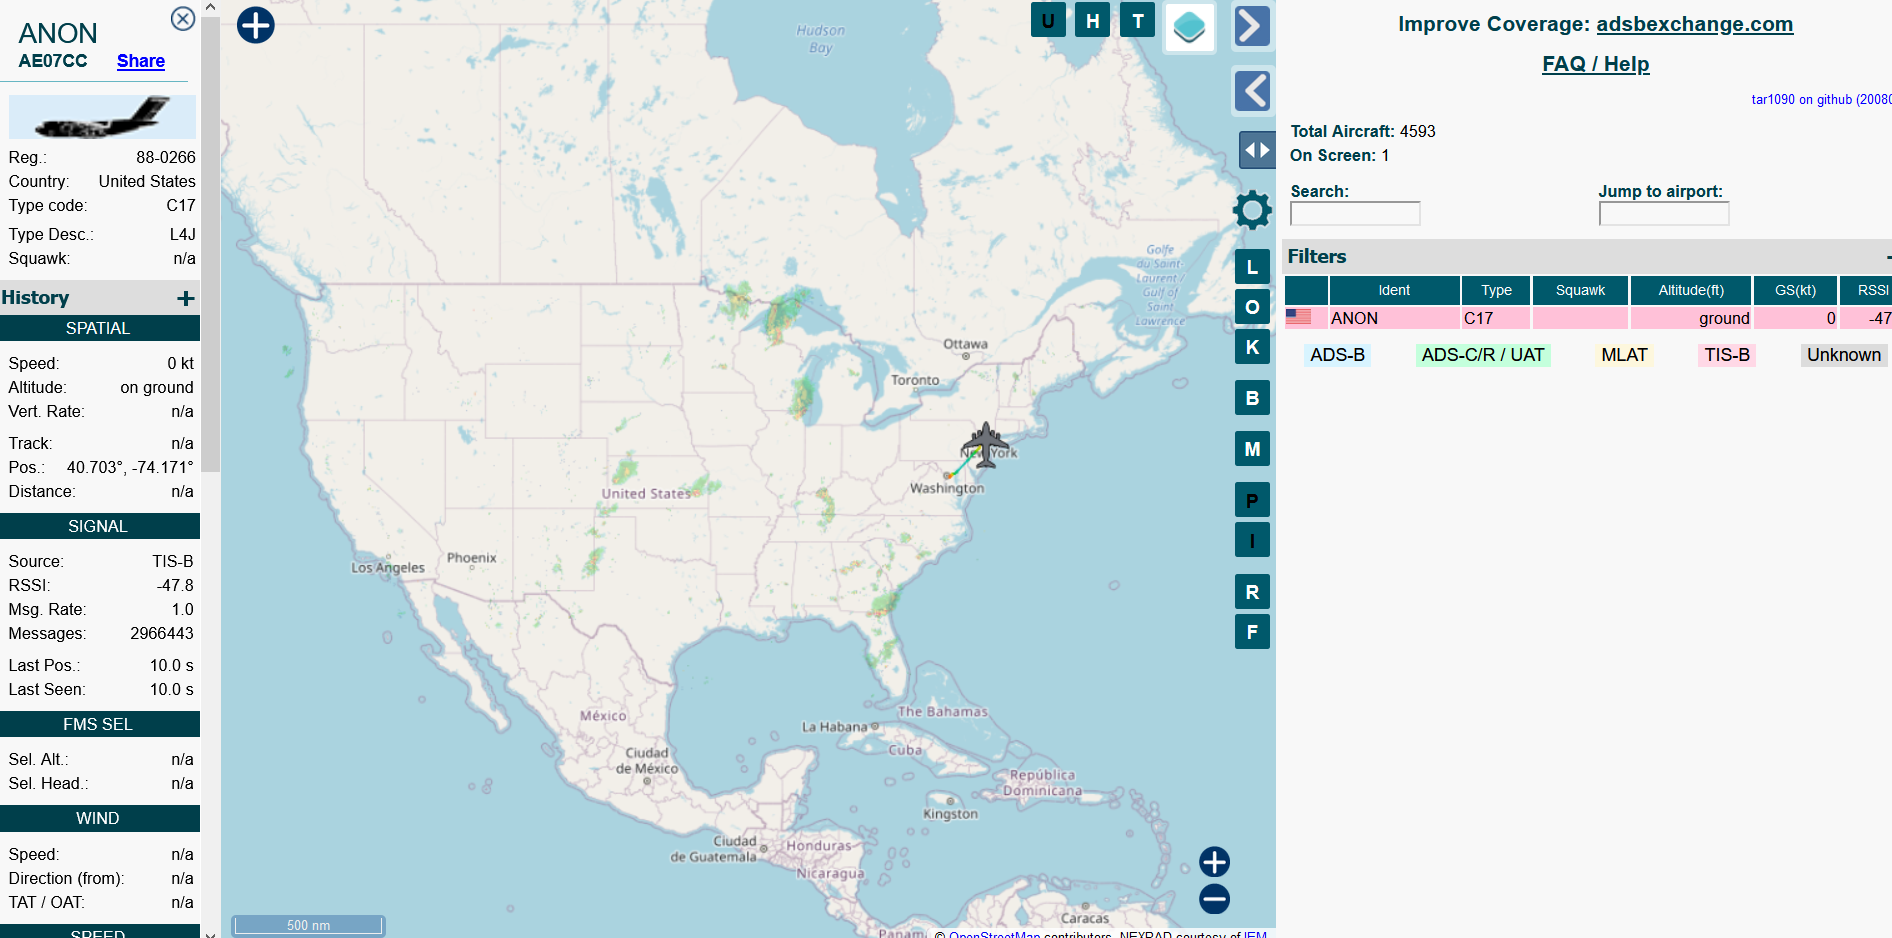
Task: Click the OpenStreetMap attribution link
Action: pyautogui.click(x=994, y=934)
